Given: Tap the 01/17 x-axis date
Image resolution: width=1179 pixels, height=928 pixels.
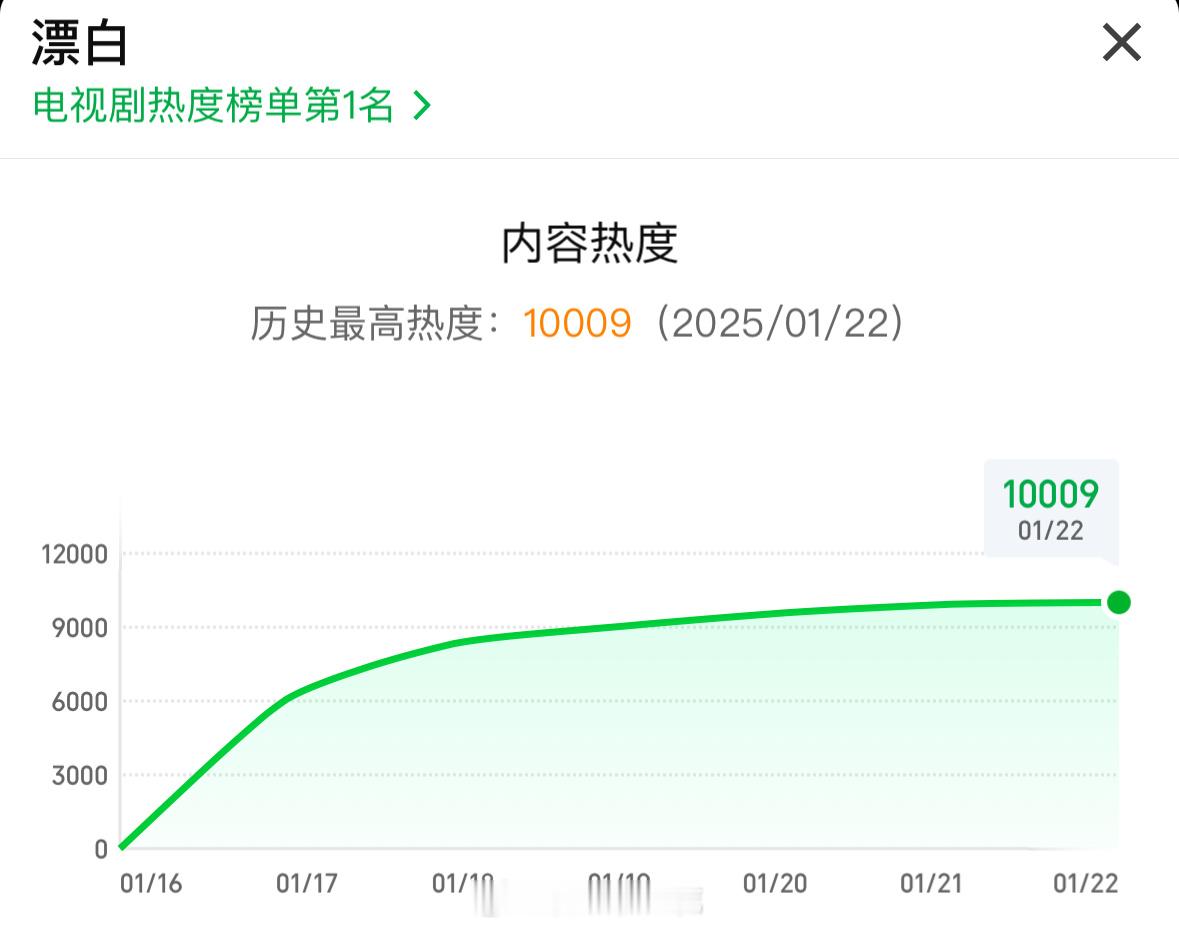Looking at the screenshot, I should (x=307, y=883).
